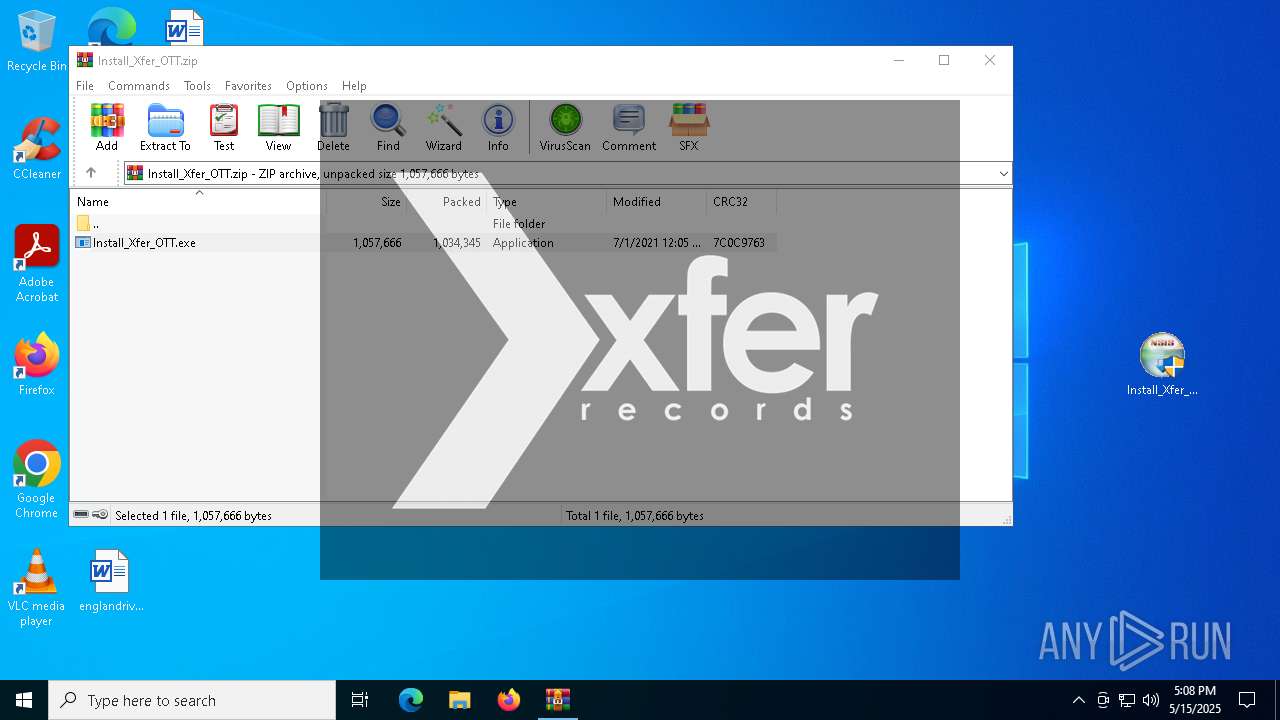Viewport: 1280px width, 720px height.
Task: Click the disk icon in status bar
Action: pyautogui.click(x=81, y=515)
